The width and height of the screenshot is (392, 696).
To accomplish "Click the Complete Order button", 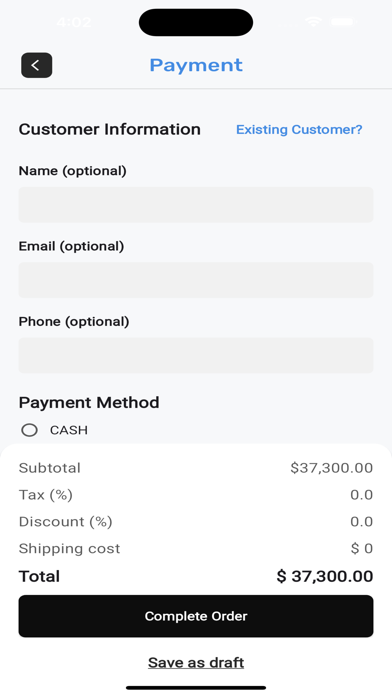I will click(196, 616).
